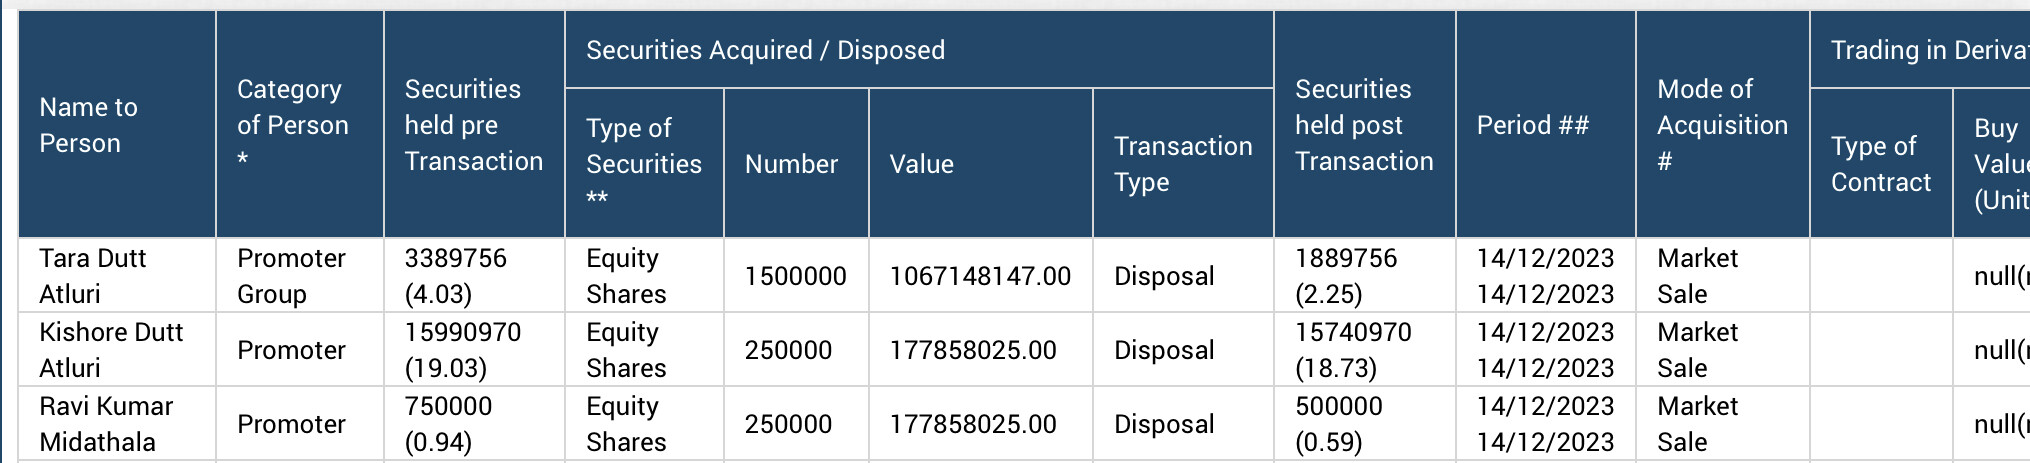This screenshot has height=463, width=2030.
Task: Click the 'Type of Contract' column header
Action: tap(1880, 164)
